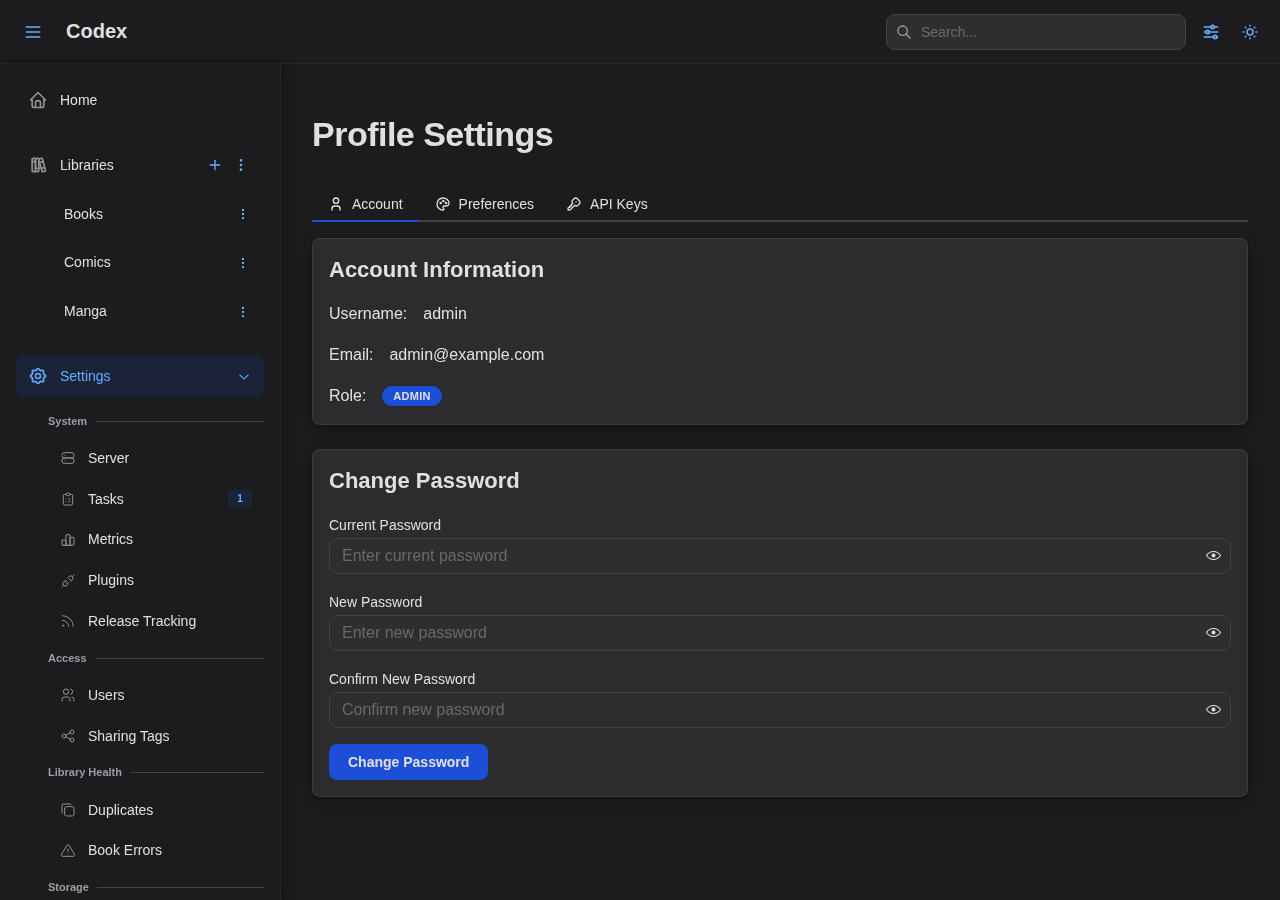Click the Codex app title
The image size is (1280, 900).
point(96,31)
